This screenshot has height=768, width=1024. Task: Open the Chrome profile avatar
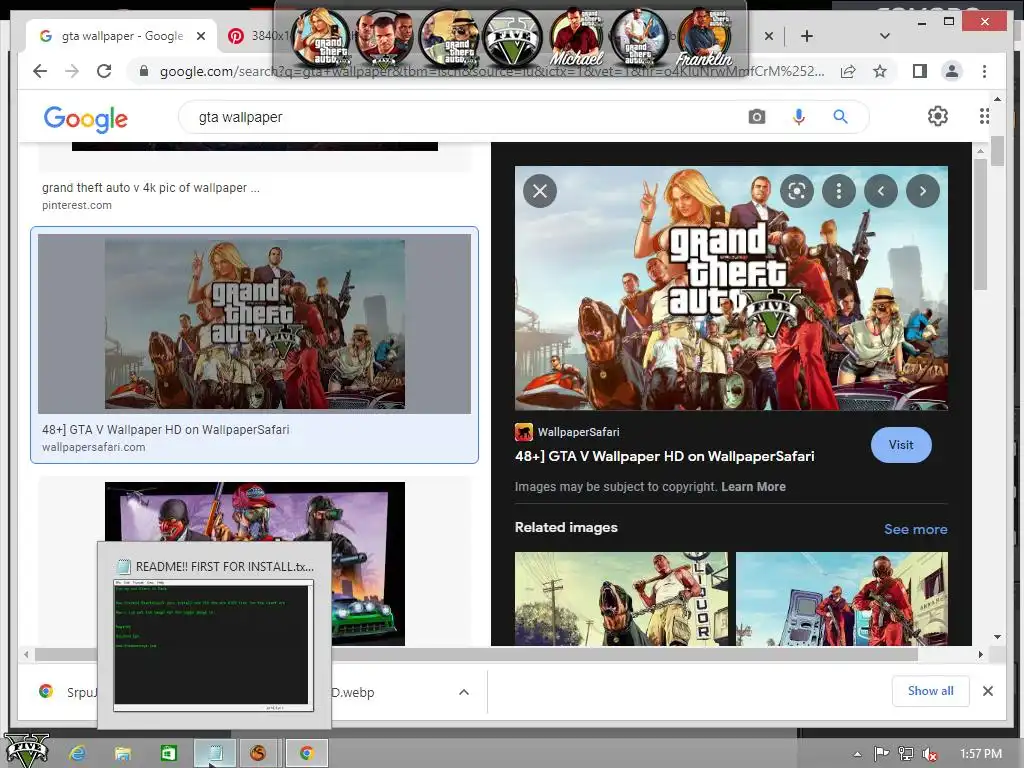pos(952,71)
